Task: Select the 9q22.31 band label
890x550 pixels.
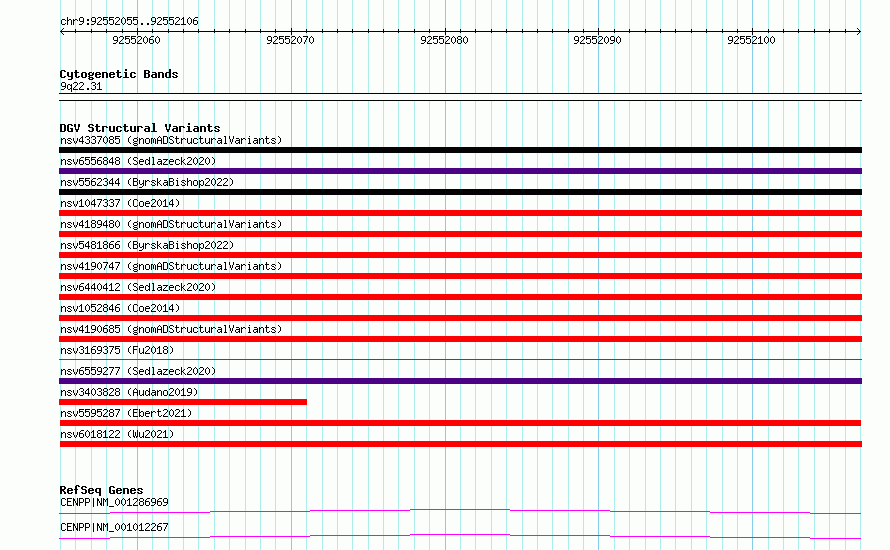Action: tap(81, 87)
